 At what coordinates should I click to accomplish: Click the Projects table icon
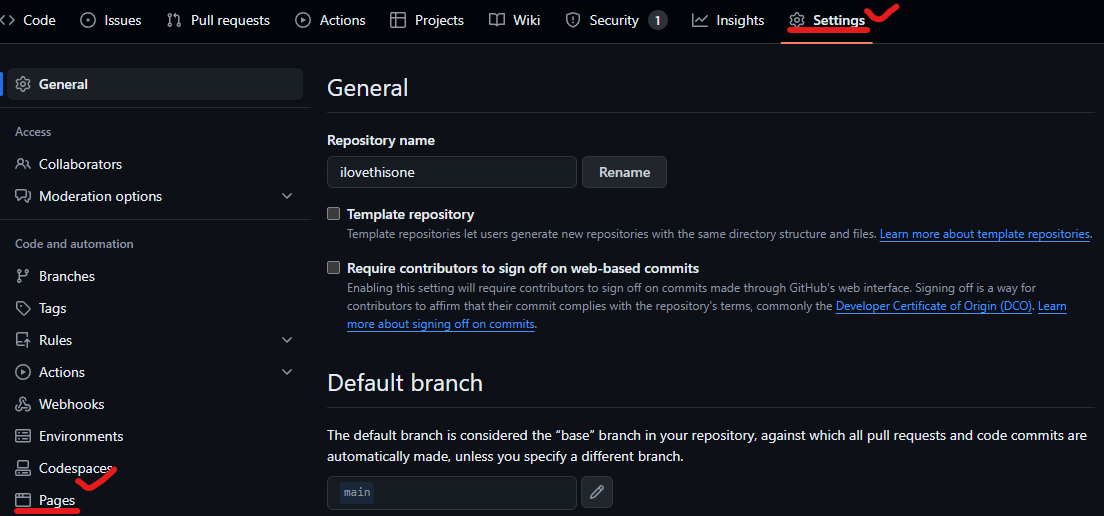398,20
